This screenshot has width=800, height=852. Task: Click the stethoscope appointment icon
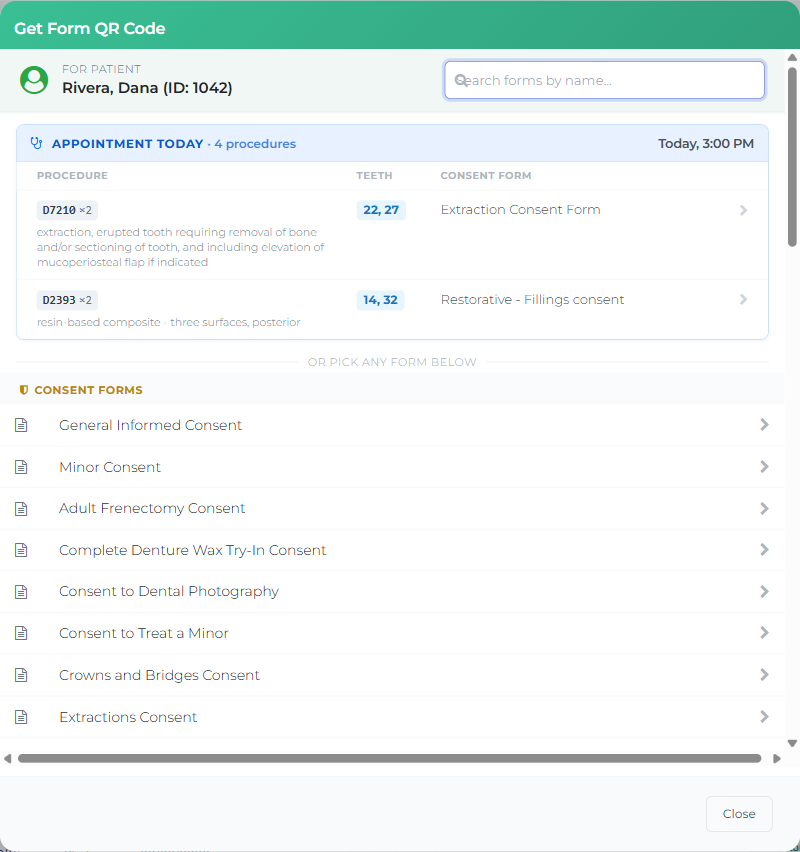point(36,143)
